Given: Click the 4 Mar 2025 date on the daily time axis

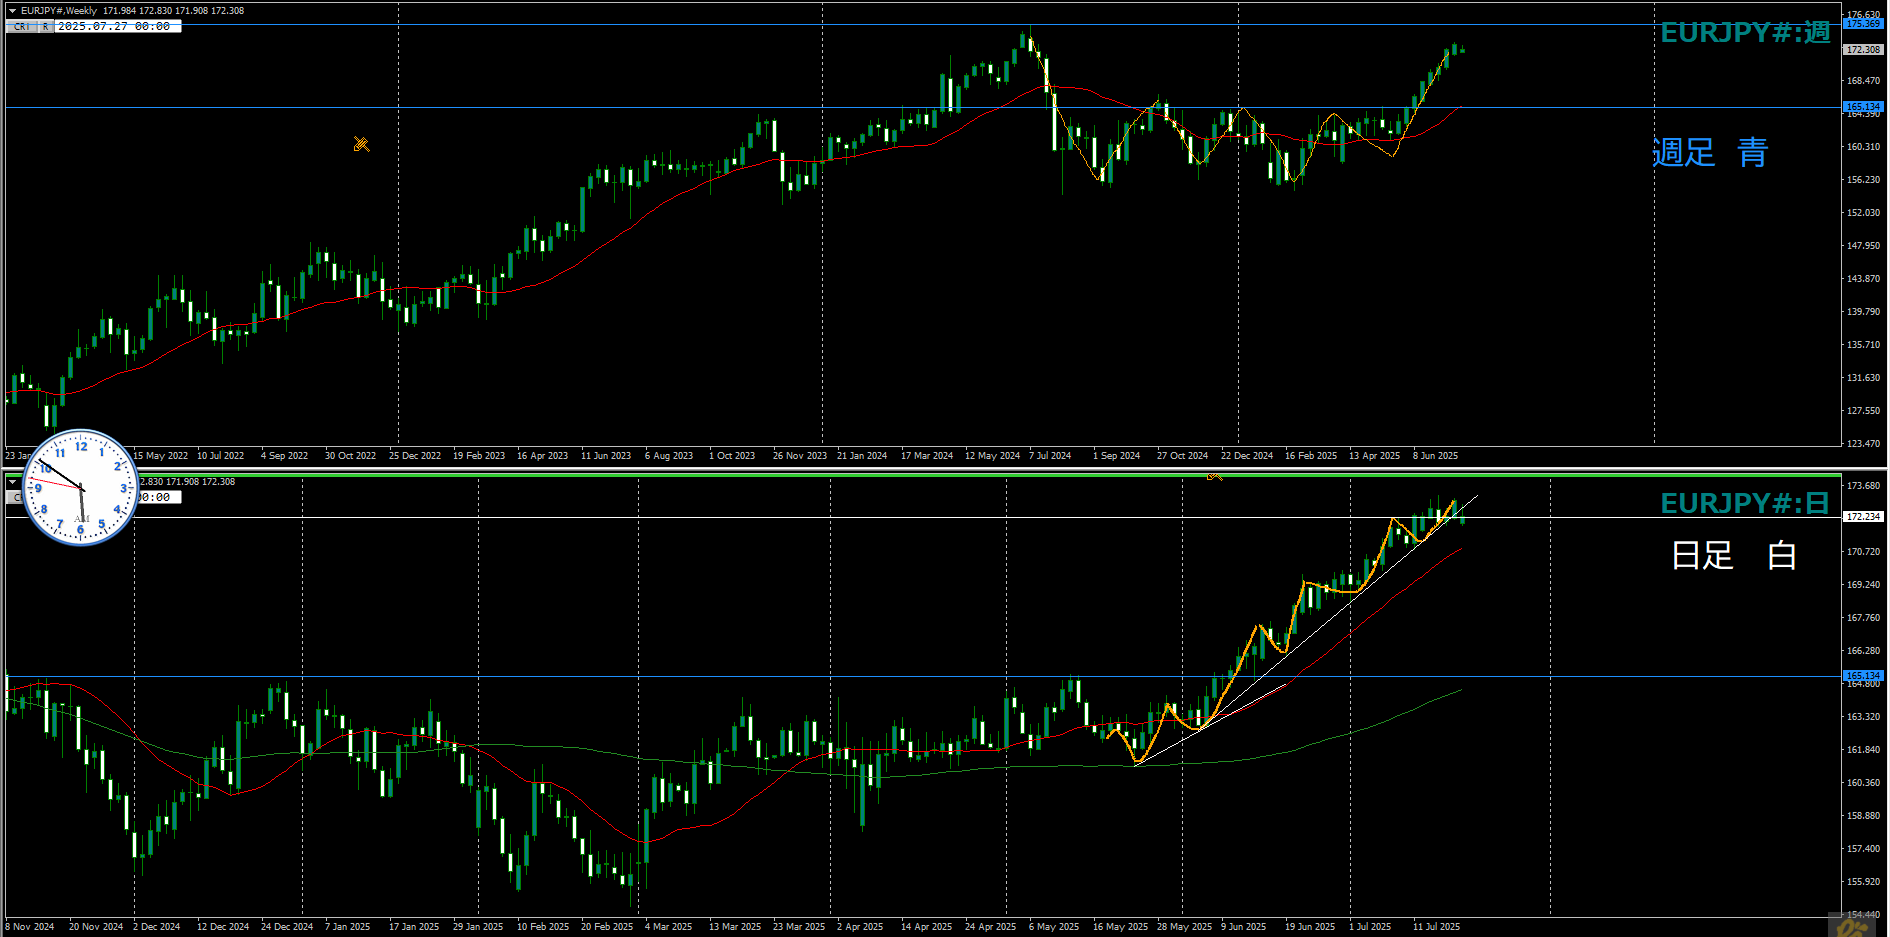Looking at the screenshot, I should coord(668,927).
